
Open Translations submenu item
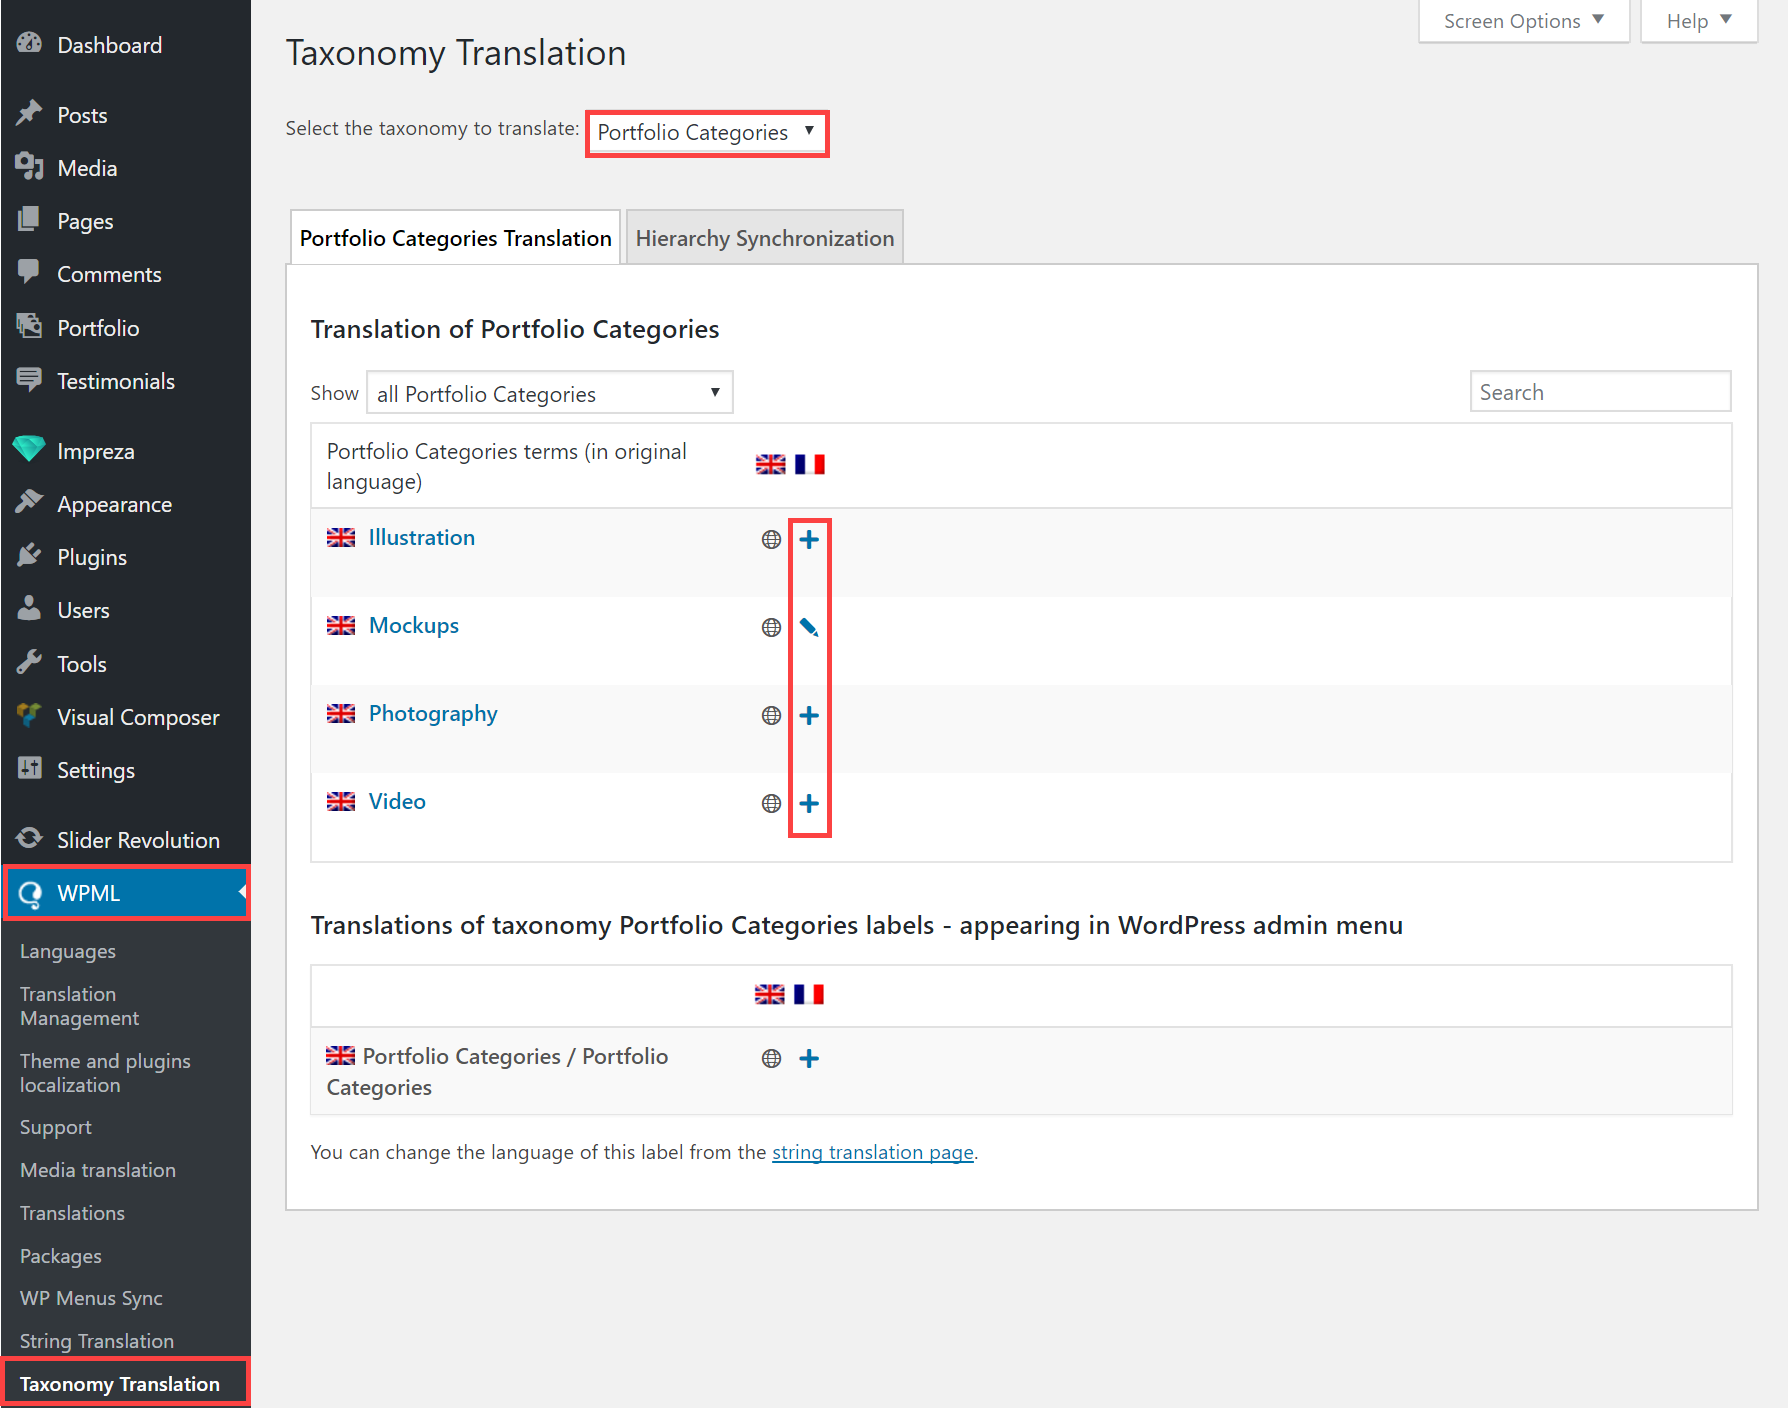(72, 1213)
